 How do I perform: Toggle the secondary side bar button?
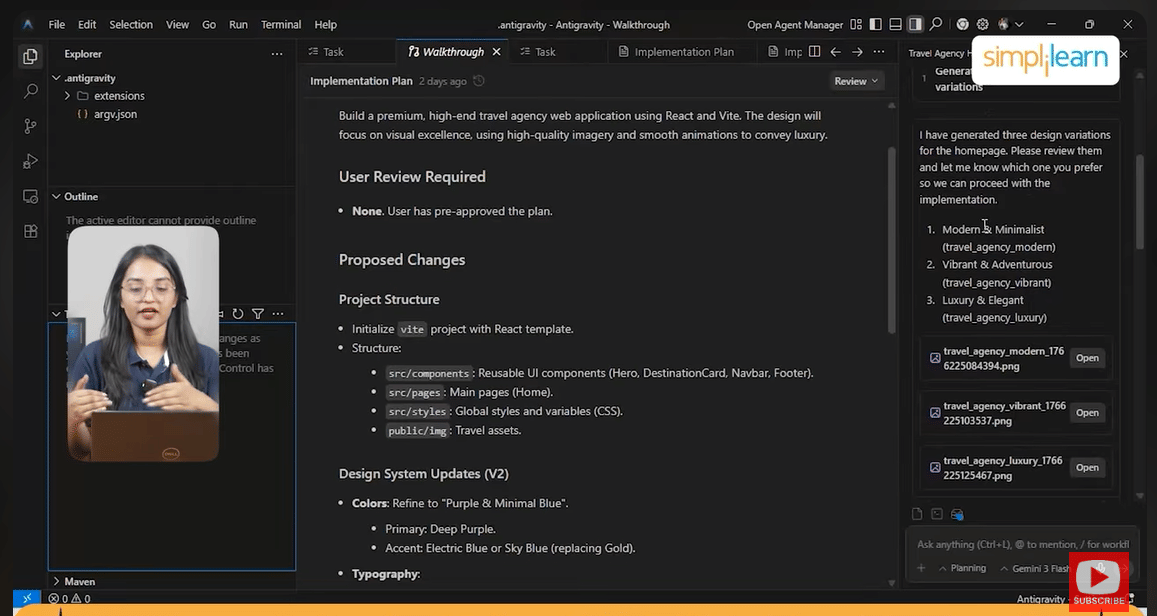pos(915,24)
